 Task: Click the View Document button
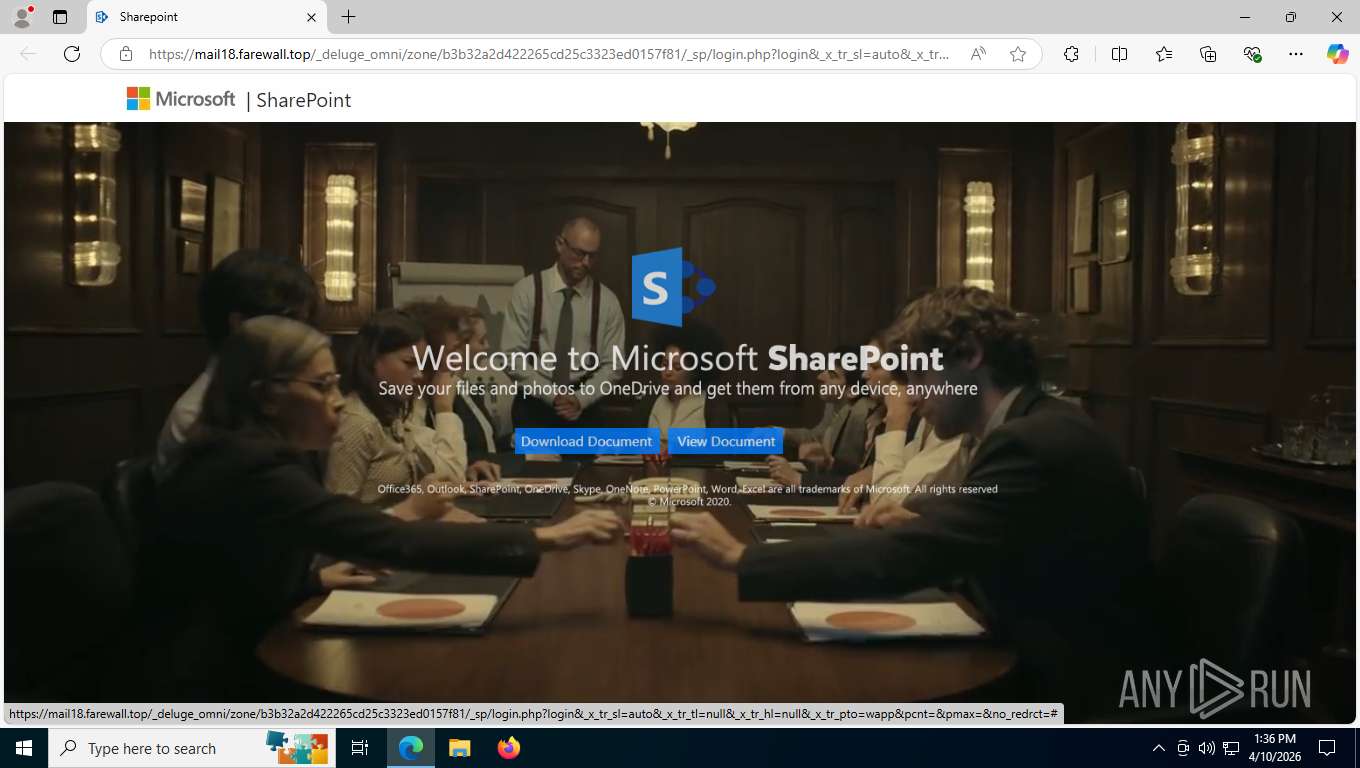click(x=726, y=441)
